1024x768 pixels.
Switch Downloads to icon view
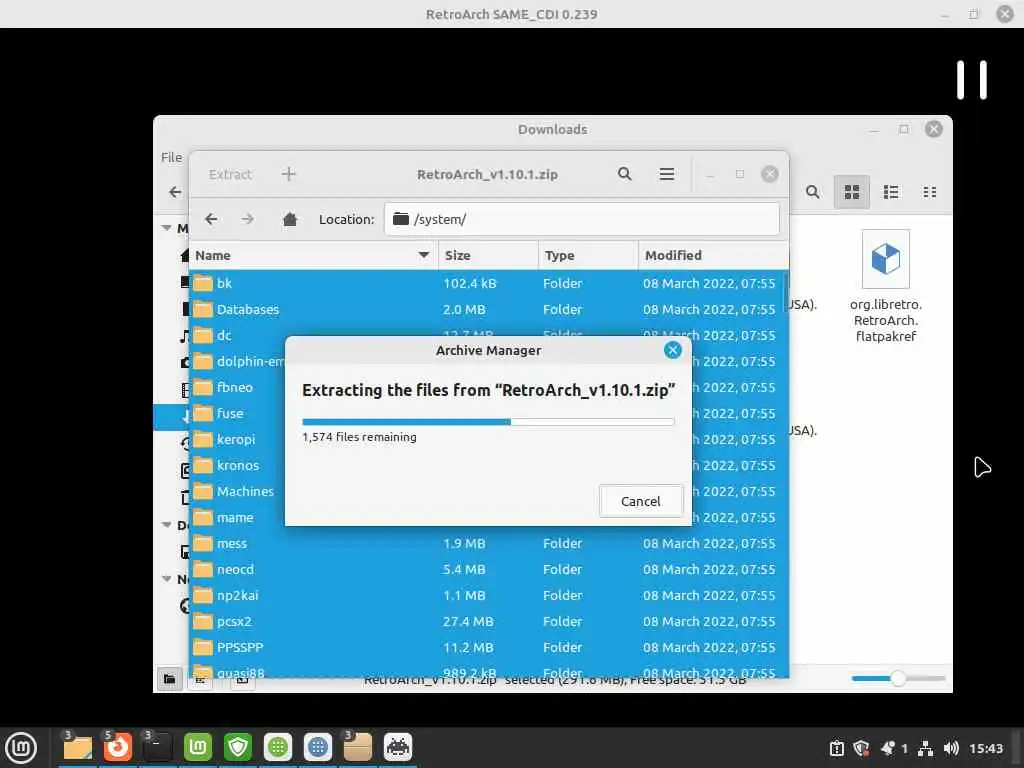click(x=852, y=192)
